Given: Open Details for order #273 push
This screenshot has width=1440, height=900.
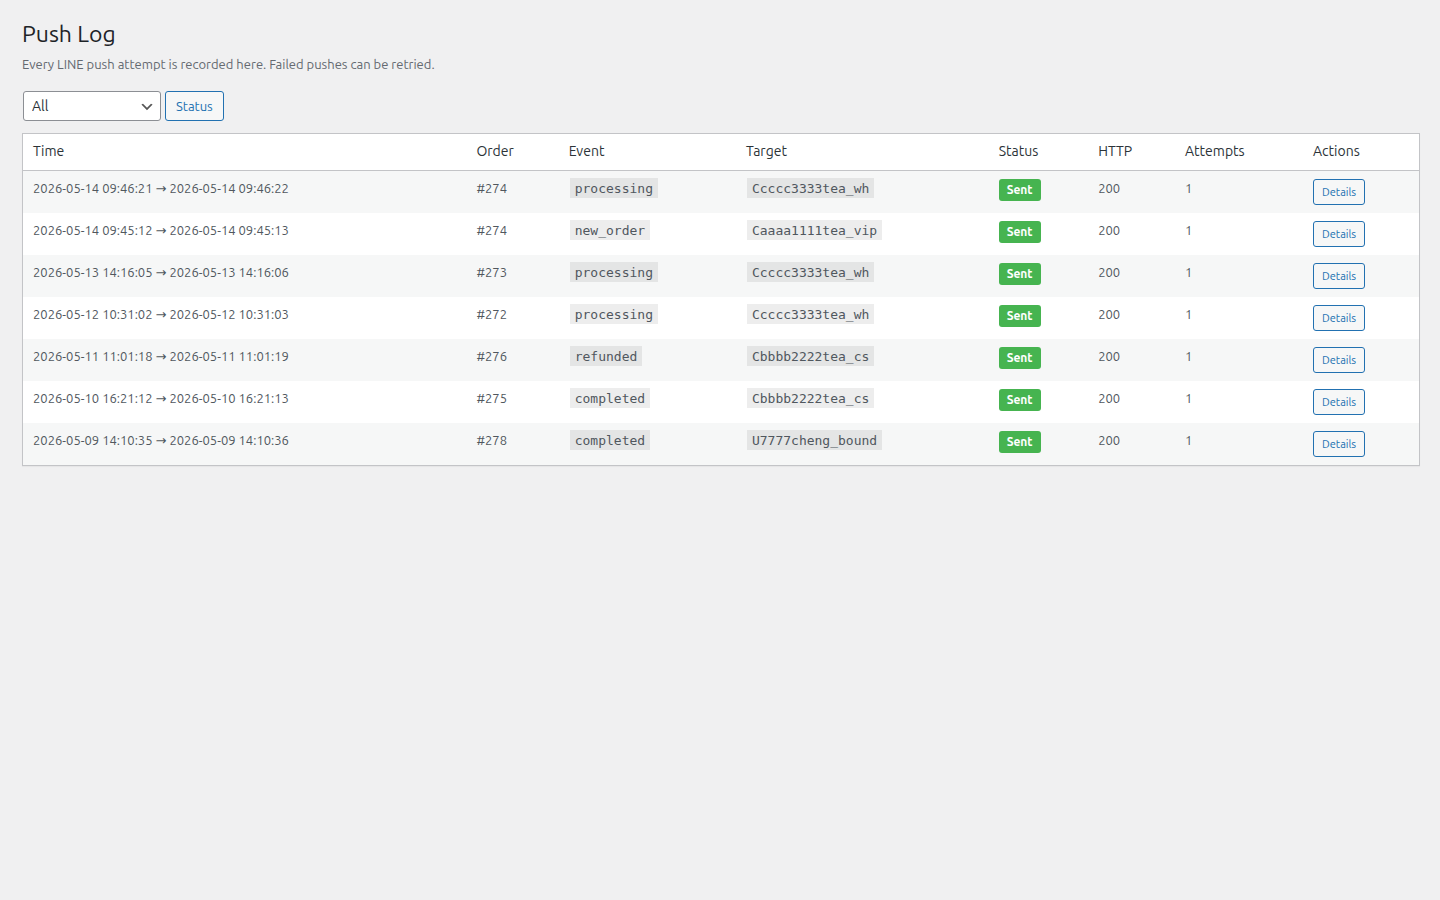Looking at the screenshot, I should tap(1338, 276).
